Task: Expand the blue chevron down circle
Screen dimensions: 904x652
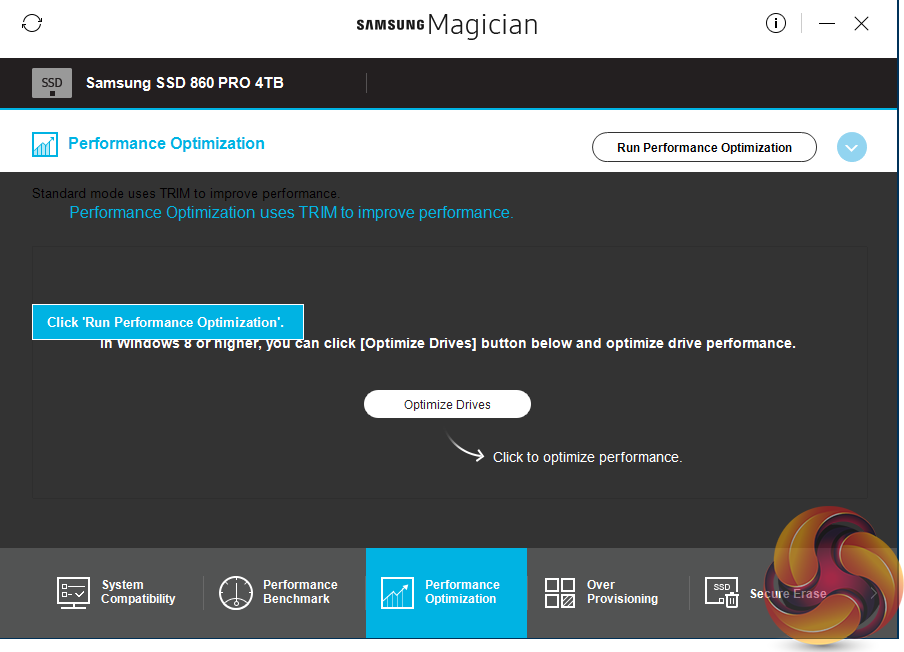Action: pos(852,148)
